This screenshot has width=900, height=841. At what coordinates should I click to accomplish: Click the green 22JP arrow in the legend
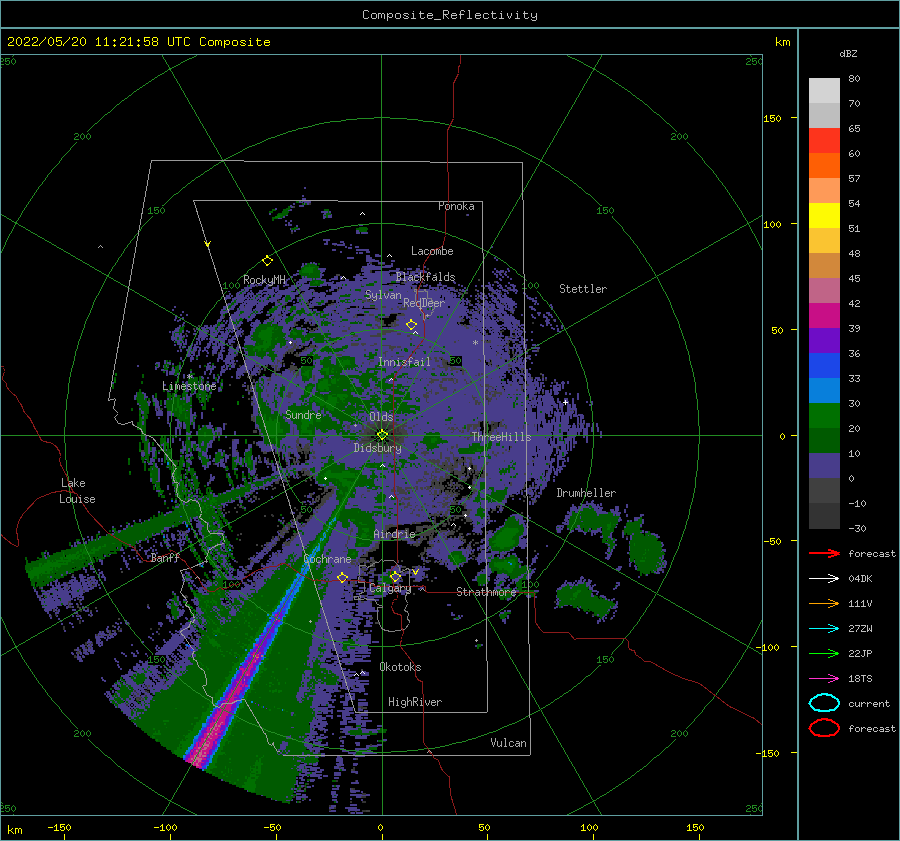tap(824, 653)
